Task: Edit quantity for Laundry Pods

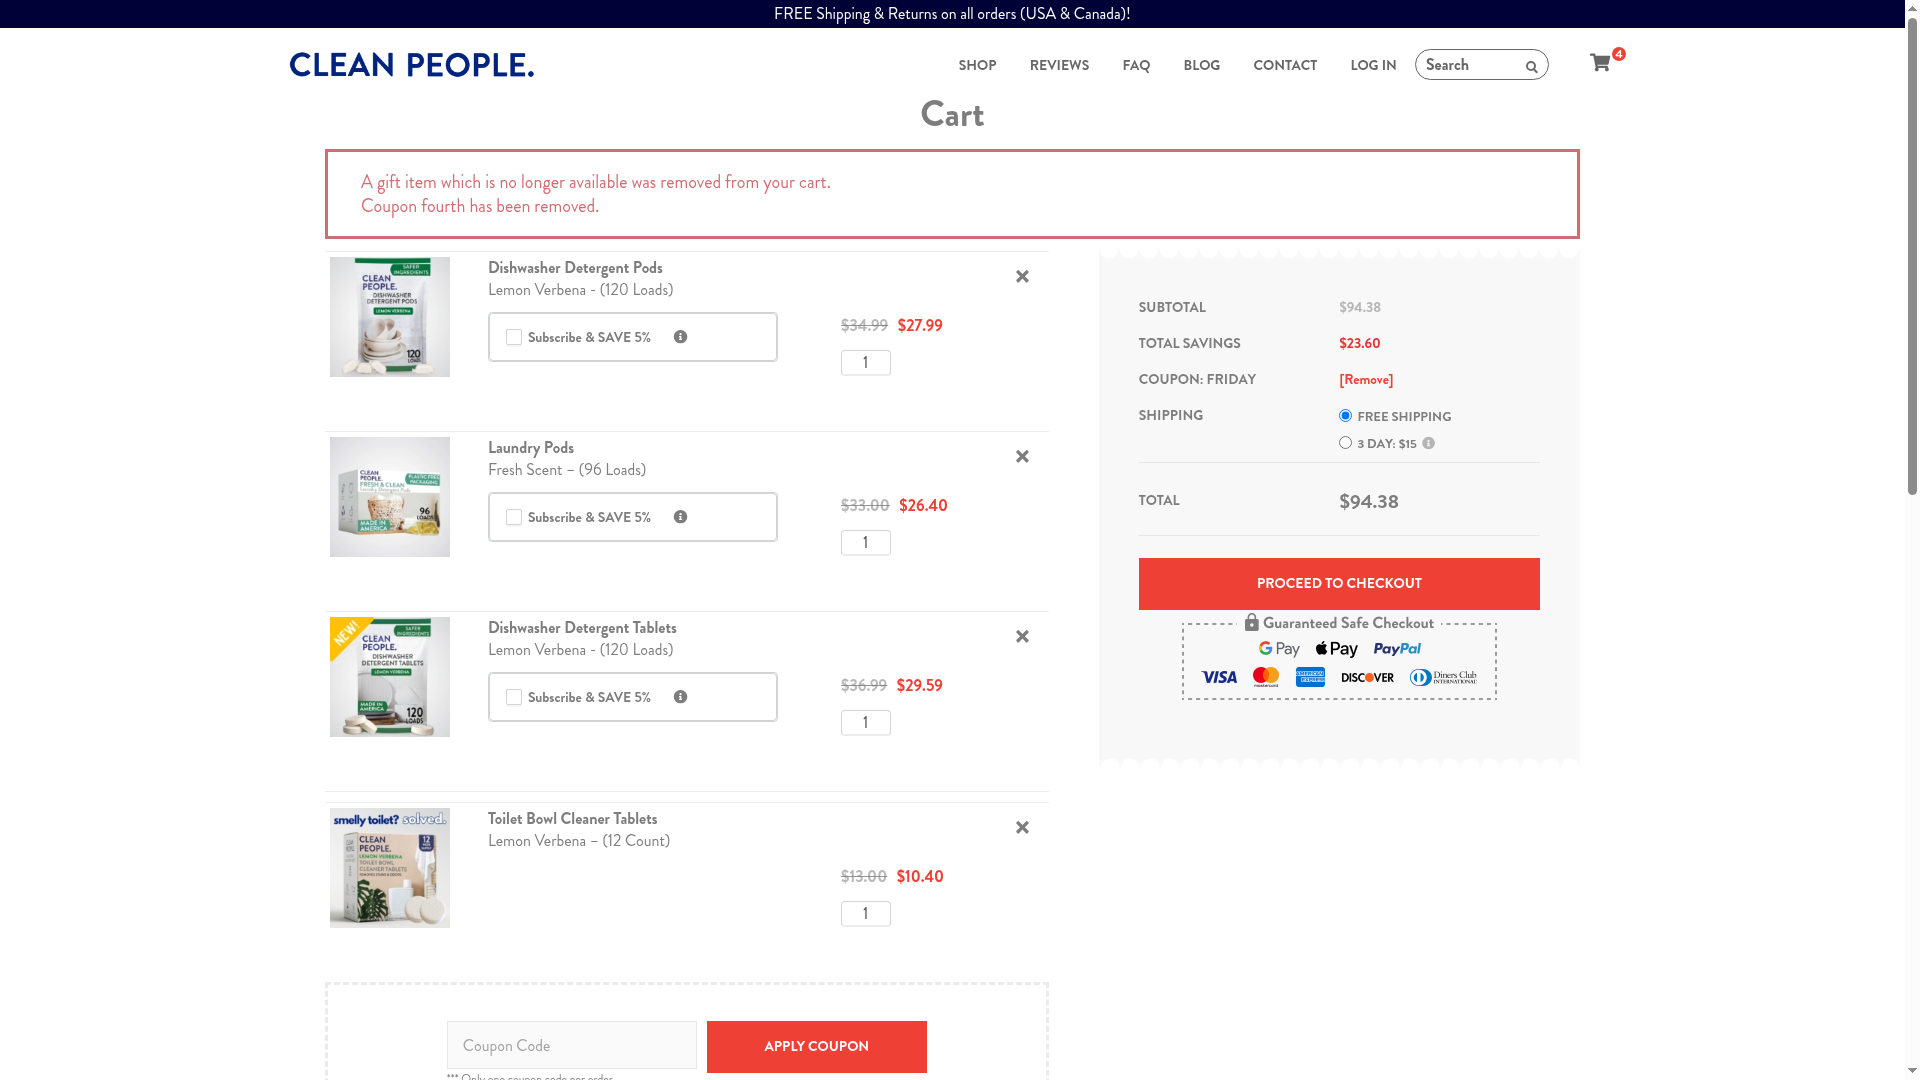Action: 866,543
